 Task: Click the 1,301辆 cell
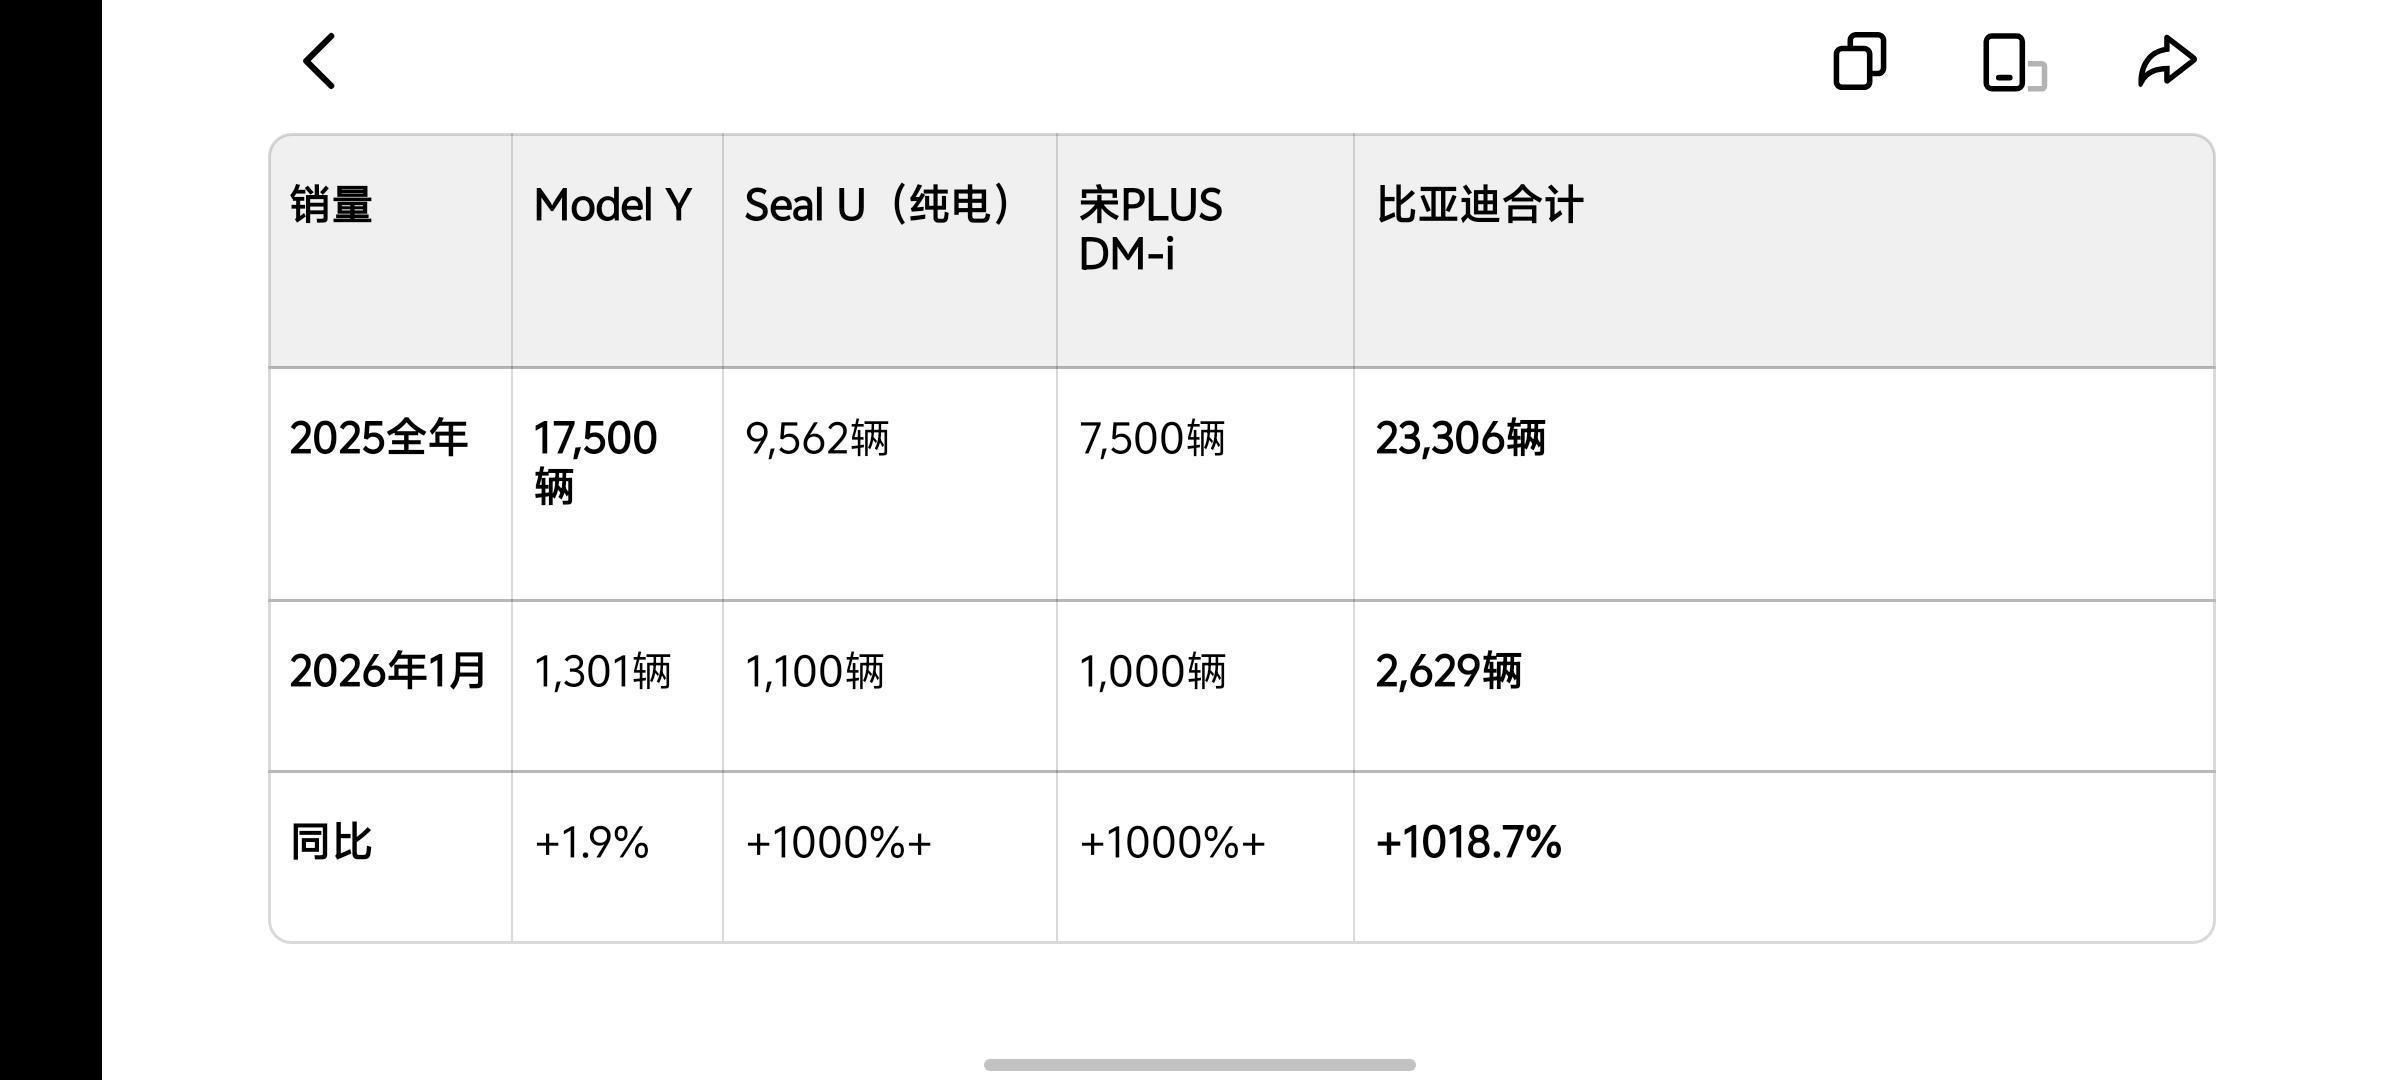[602, 671]
